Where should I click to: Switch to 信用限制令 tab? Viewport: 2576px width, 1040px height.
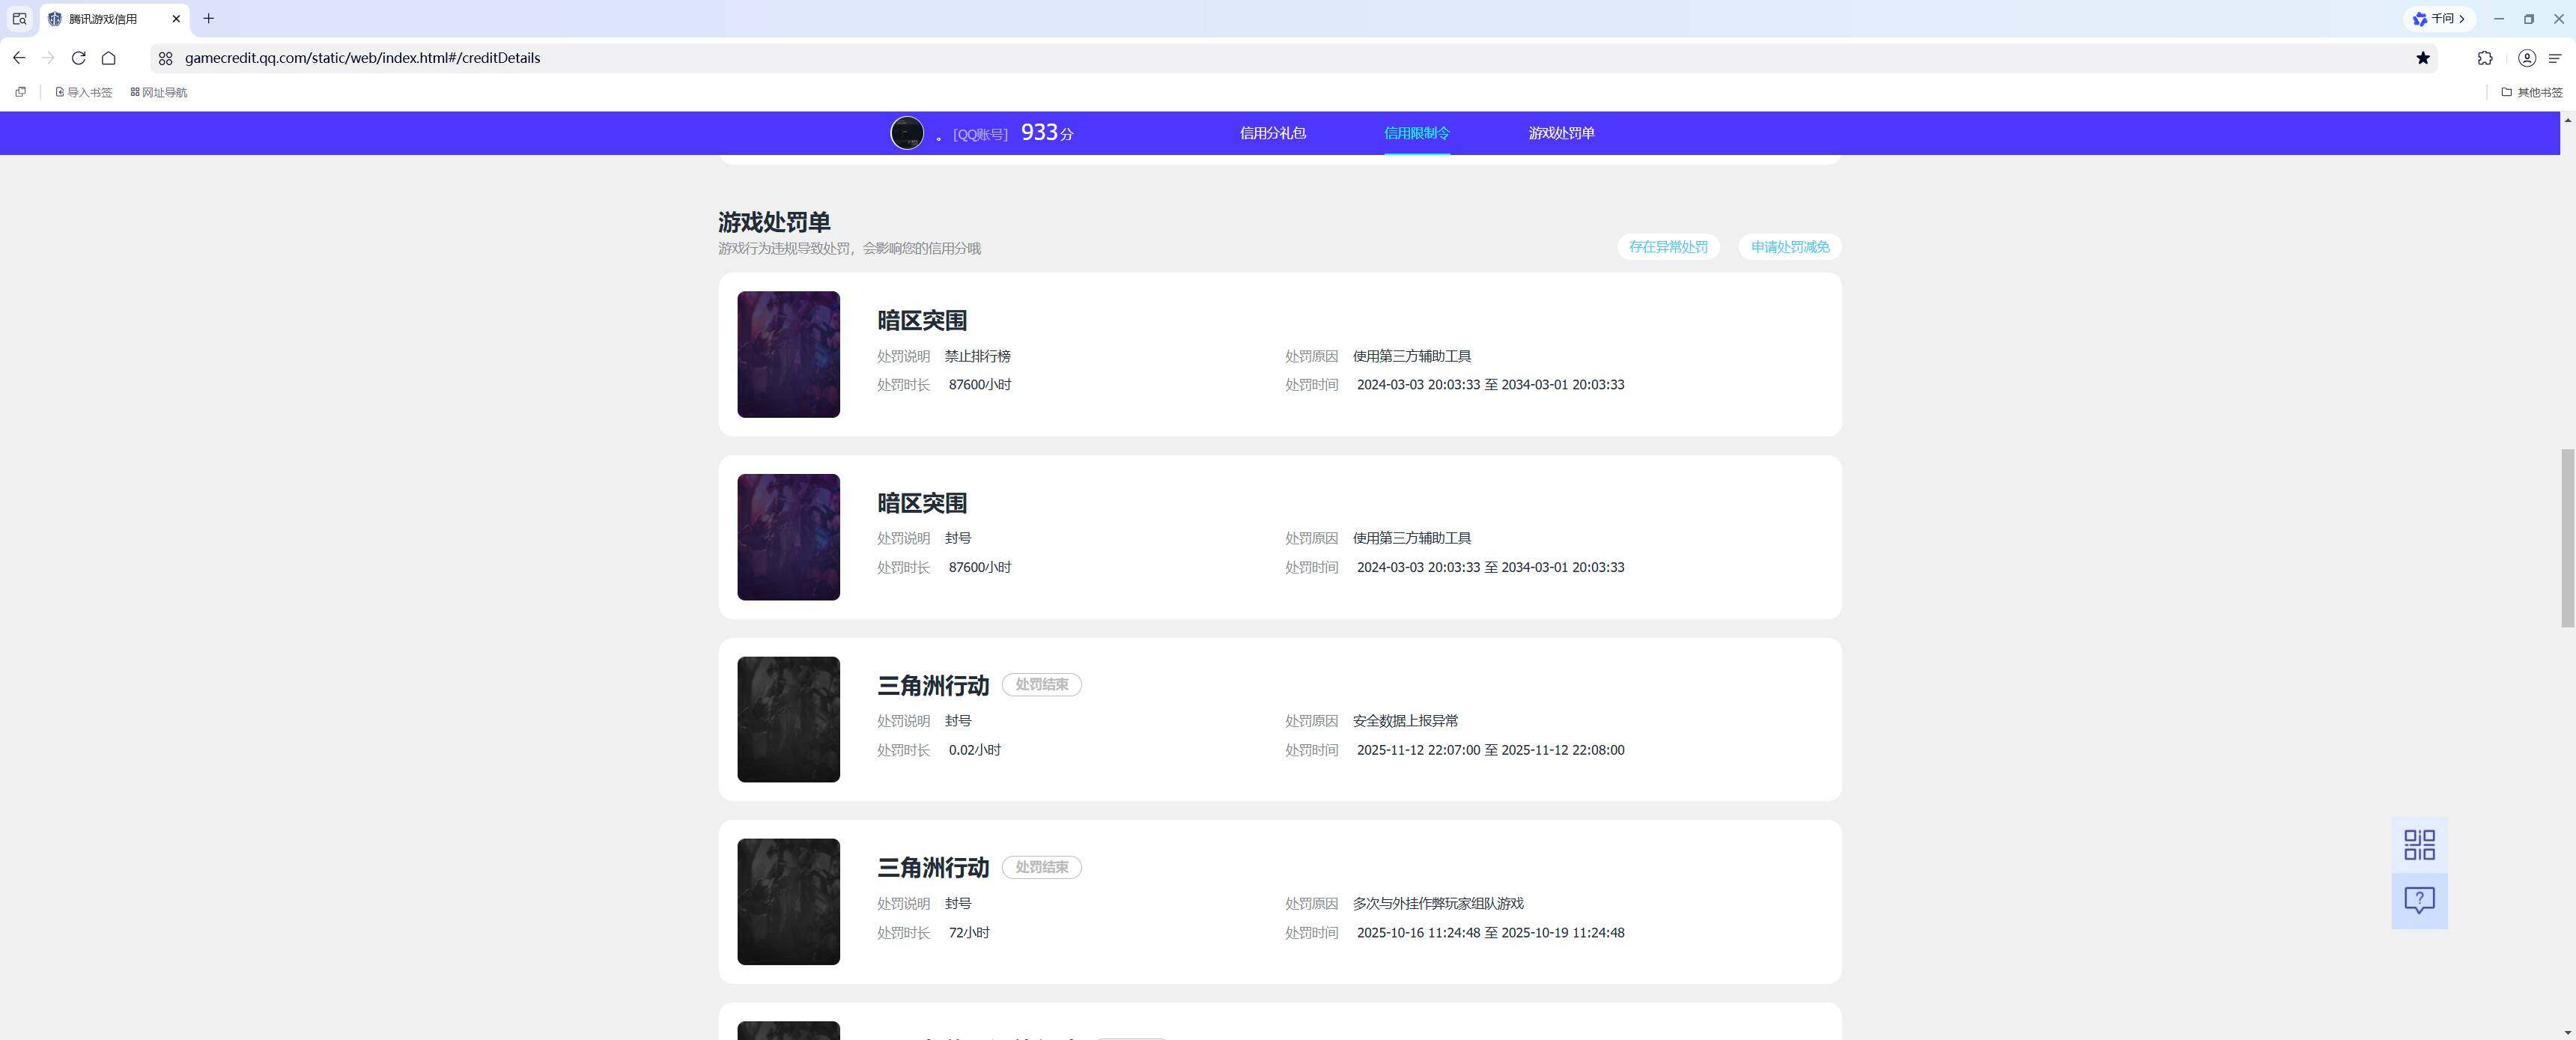point(1416,133)
